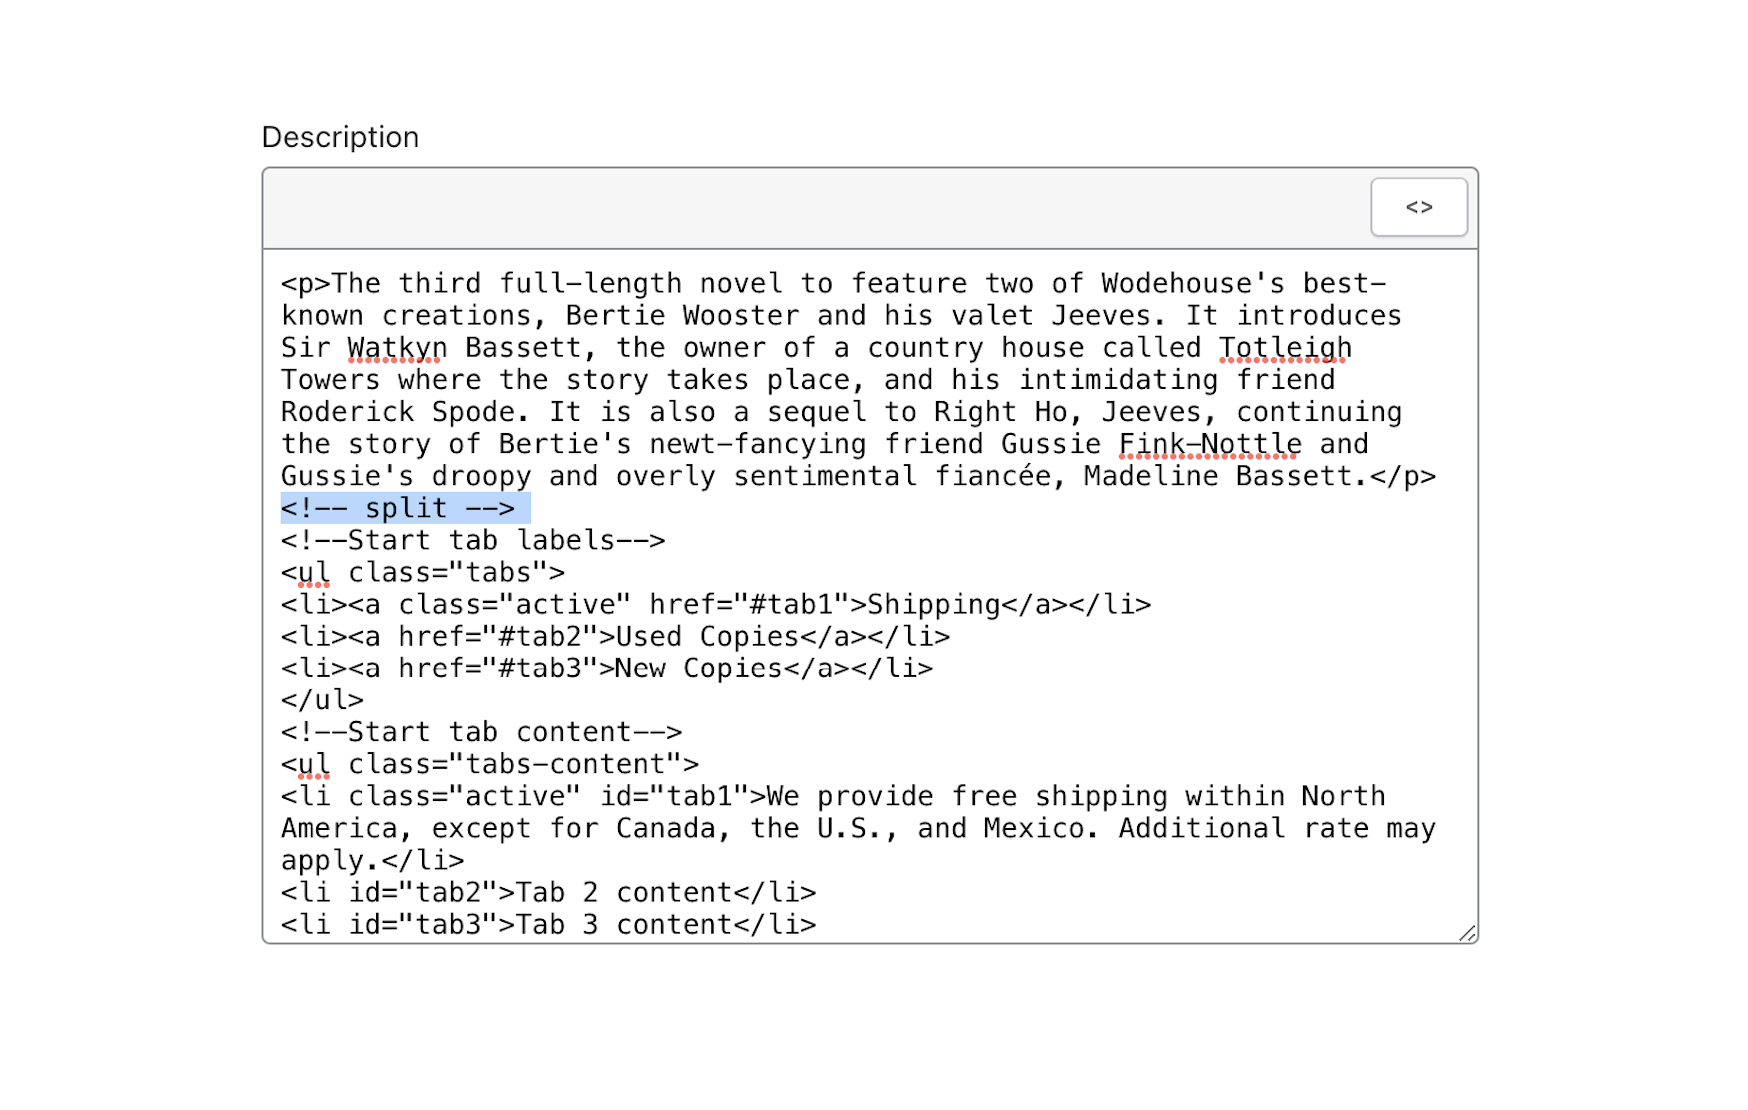The height and width of the screenshot is (1110, 1748).
Task: Click the misspelled word "Watkyn"
Action: point(397,348)
